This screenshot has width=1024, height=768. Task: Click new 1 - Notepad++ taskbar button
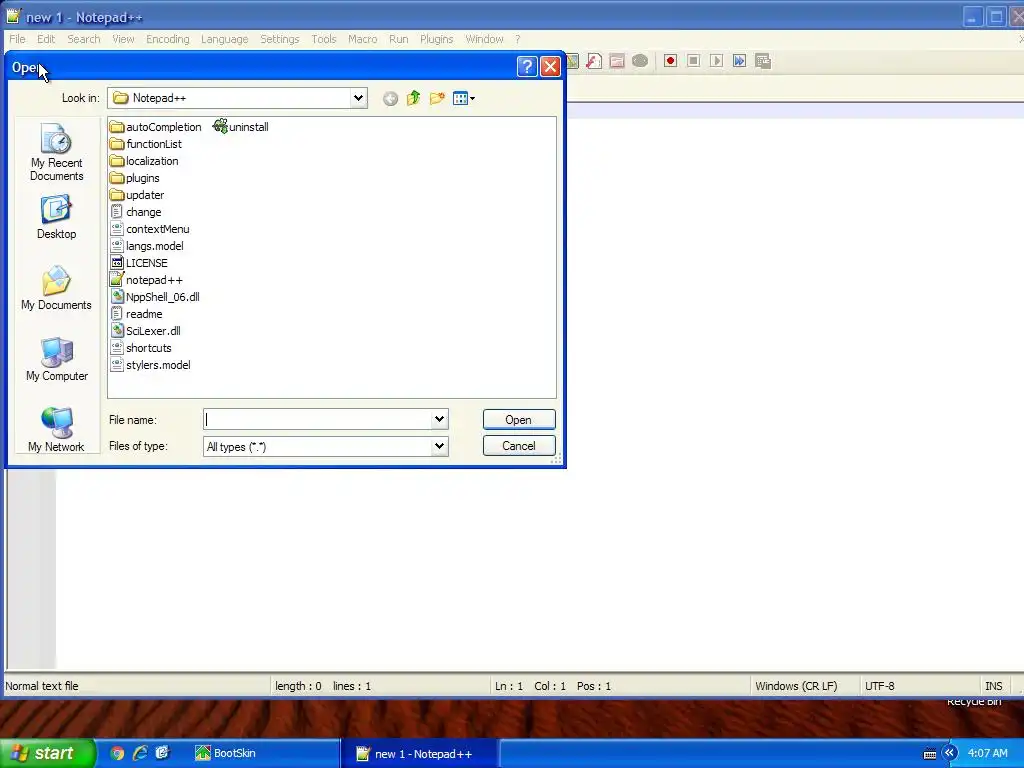click(419, 754)
